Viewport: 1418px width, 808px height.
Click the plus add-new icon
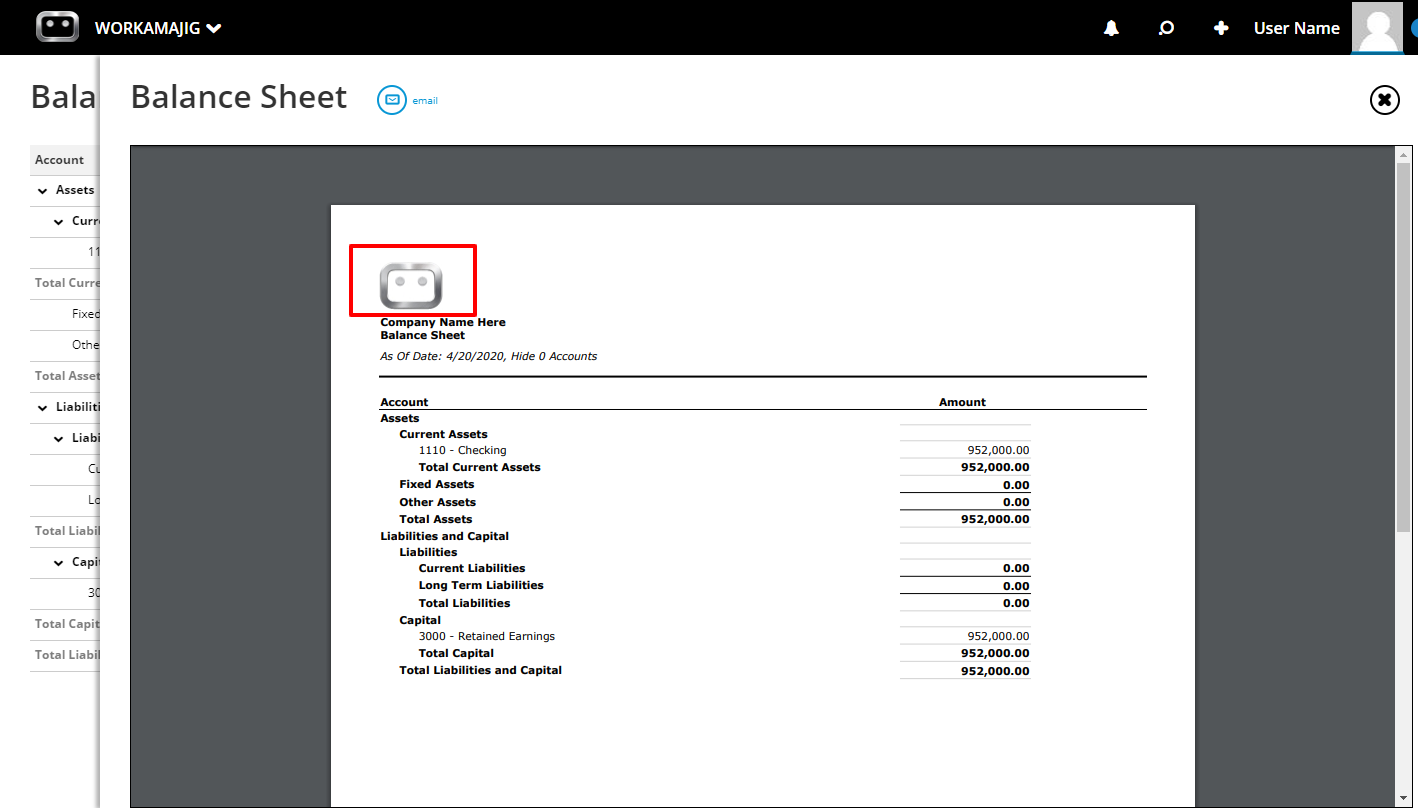(x=1221, y=29)
